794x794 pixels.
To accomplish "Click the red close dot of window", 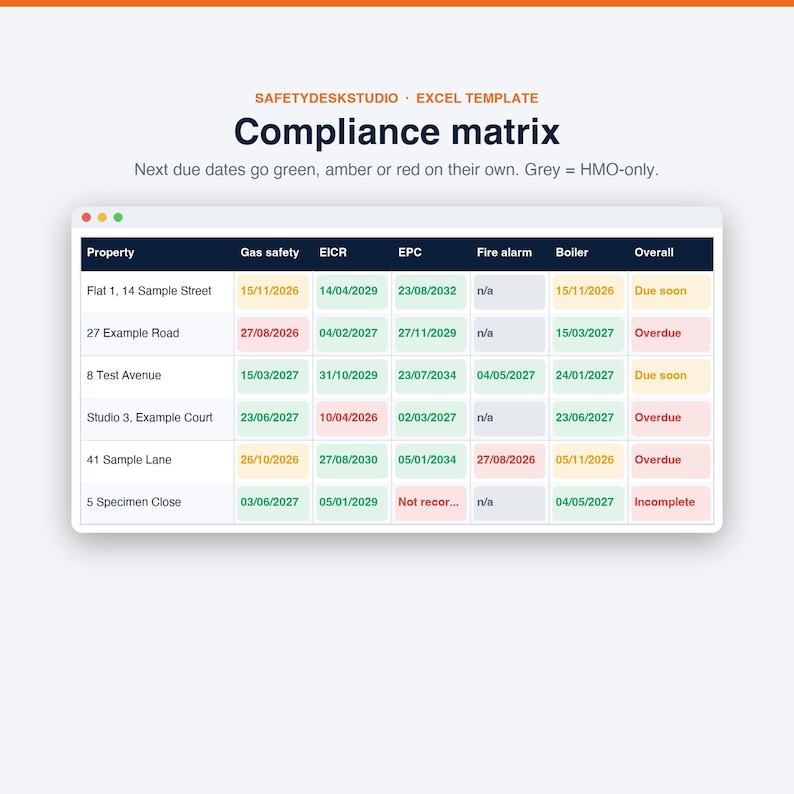I will 86,217.
